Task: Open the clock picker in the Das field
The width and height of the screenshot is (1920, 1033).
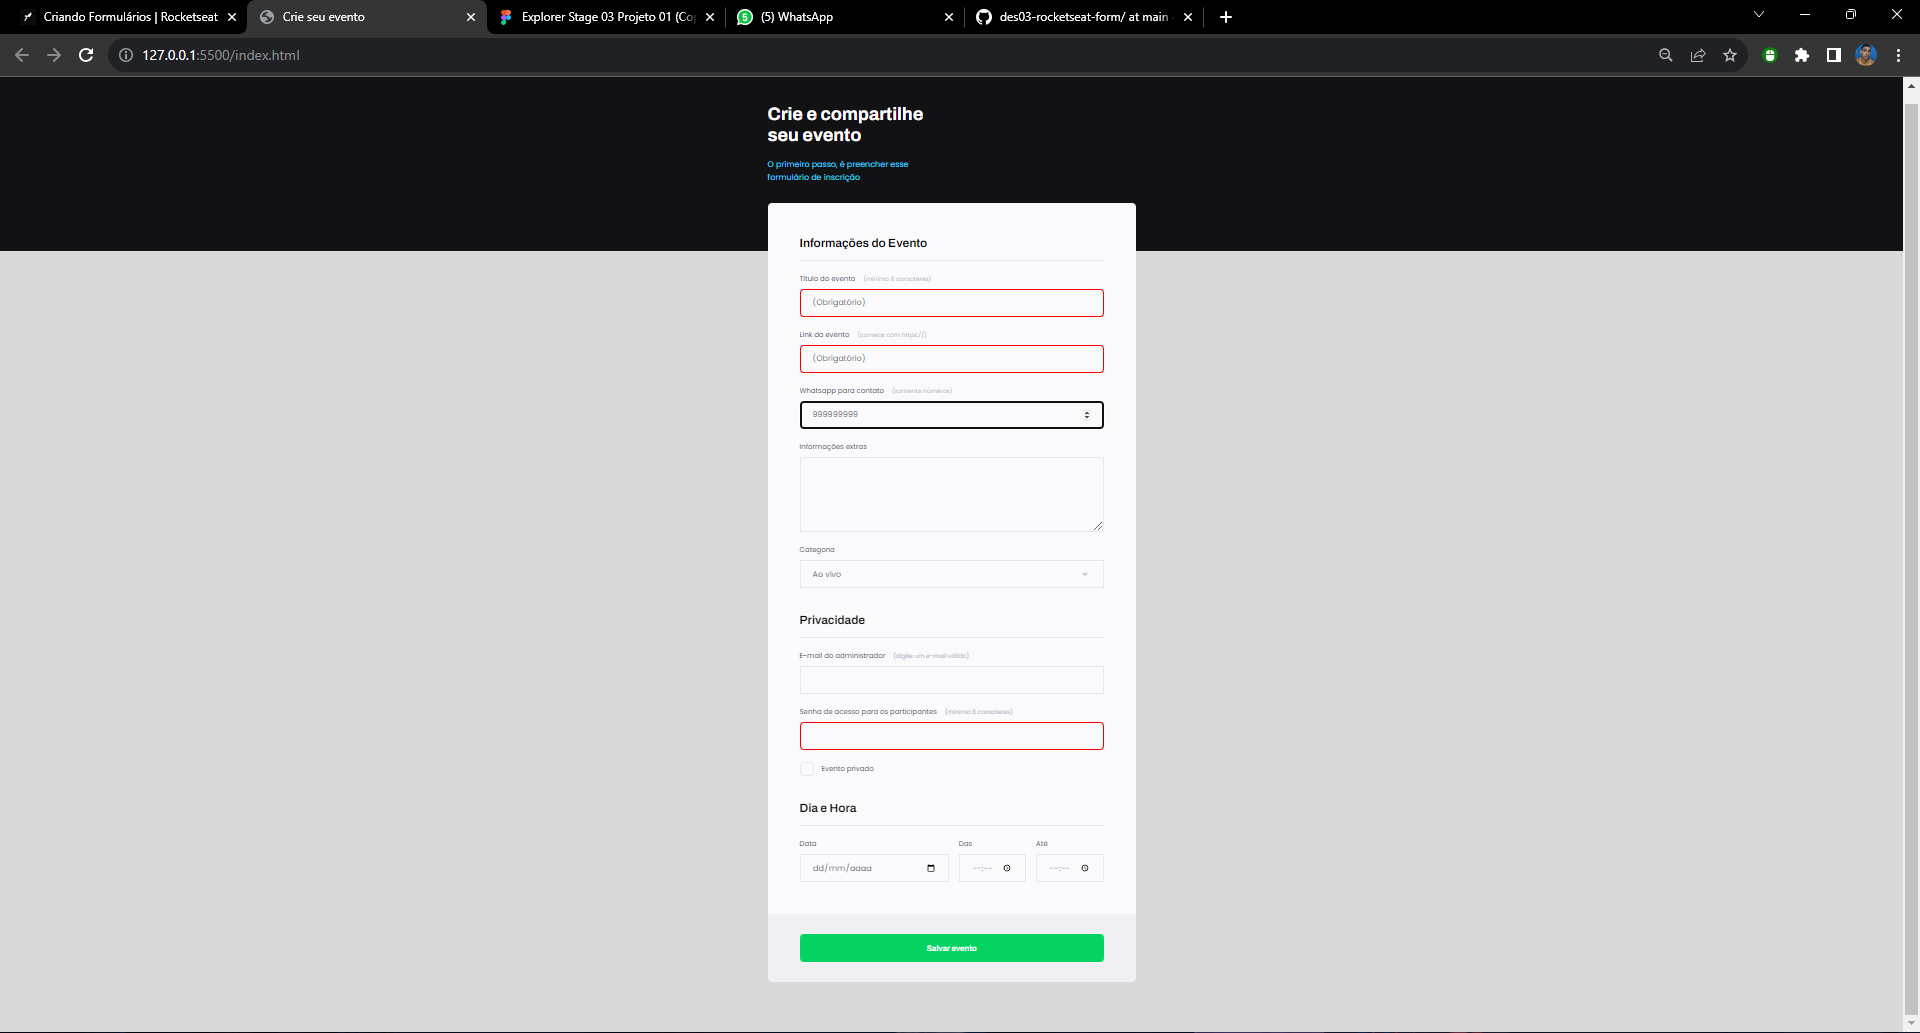Action: point(1007,868)
